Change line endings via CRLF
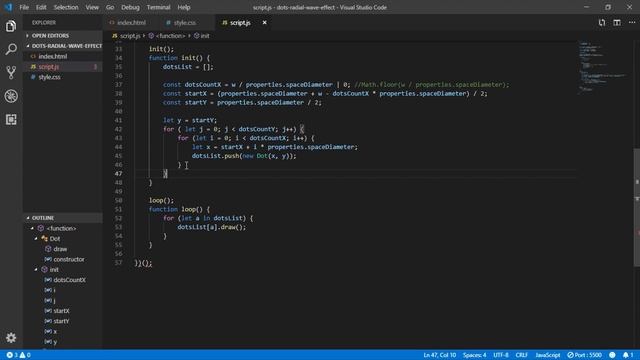The width and height of the screenshot is (640, 360). click(521, 355)
